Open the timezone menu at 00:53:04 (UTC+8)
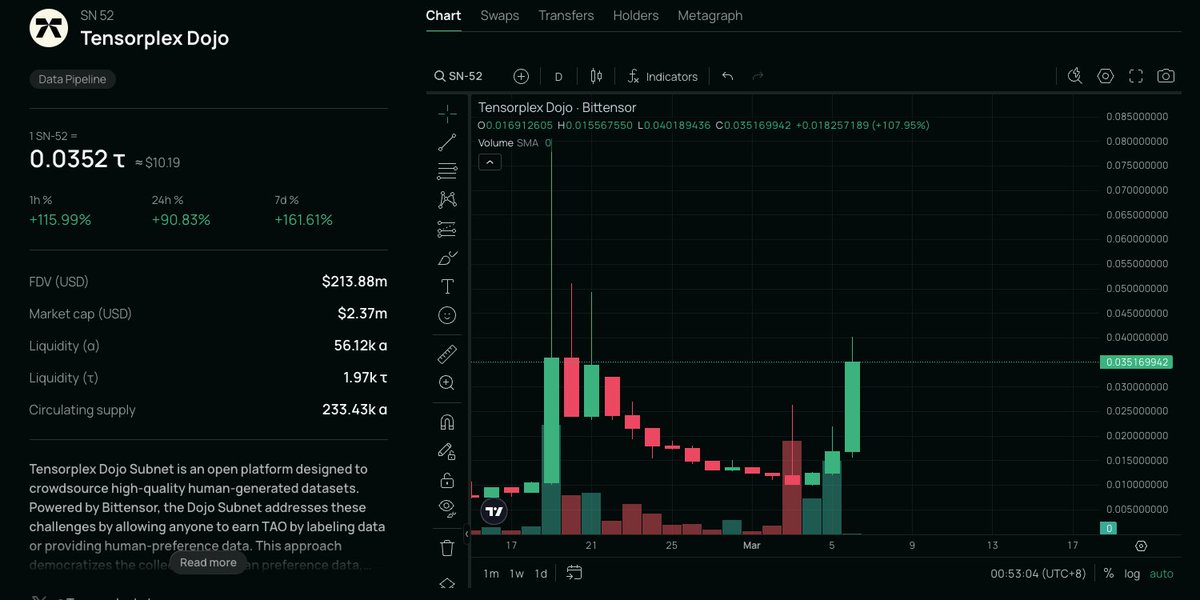This screenshot has height=600, width=1200. [x=1037, y=574]
